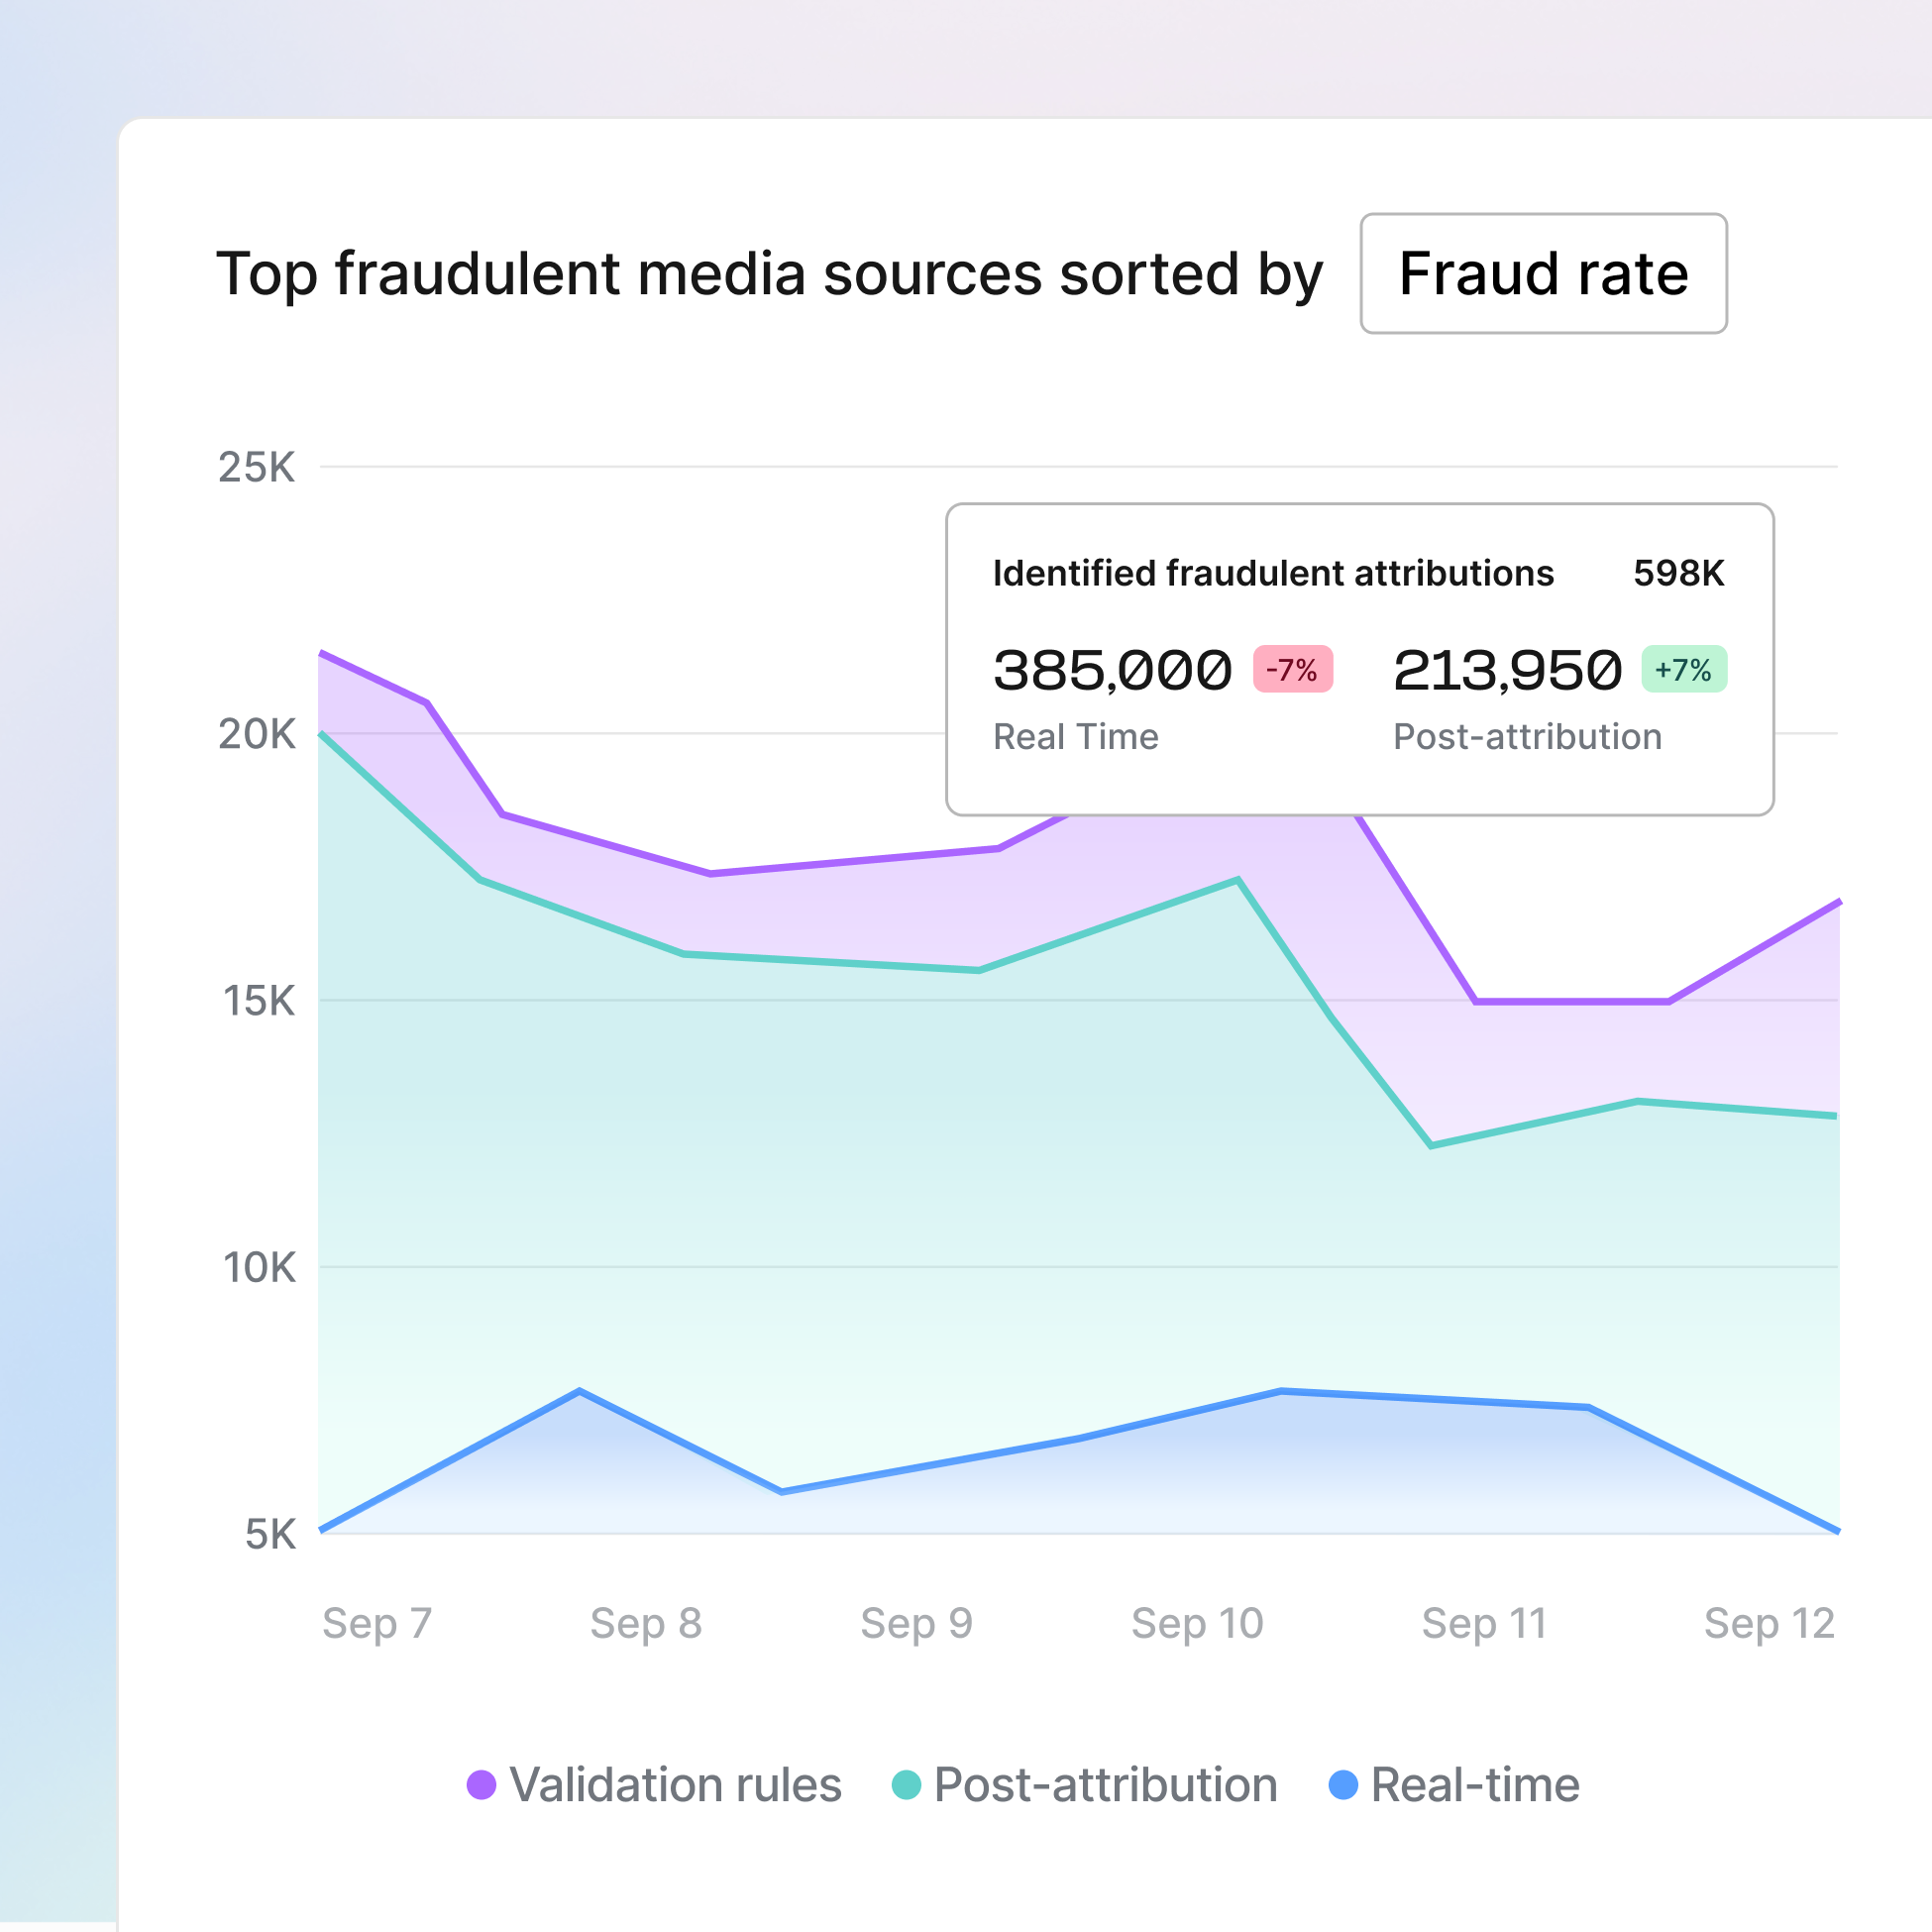The width and height of the screenshot is (1932, 1932).
Task: Click the chart title text
Action: point(770,275)
